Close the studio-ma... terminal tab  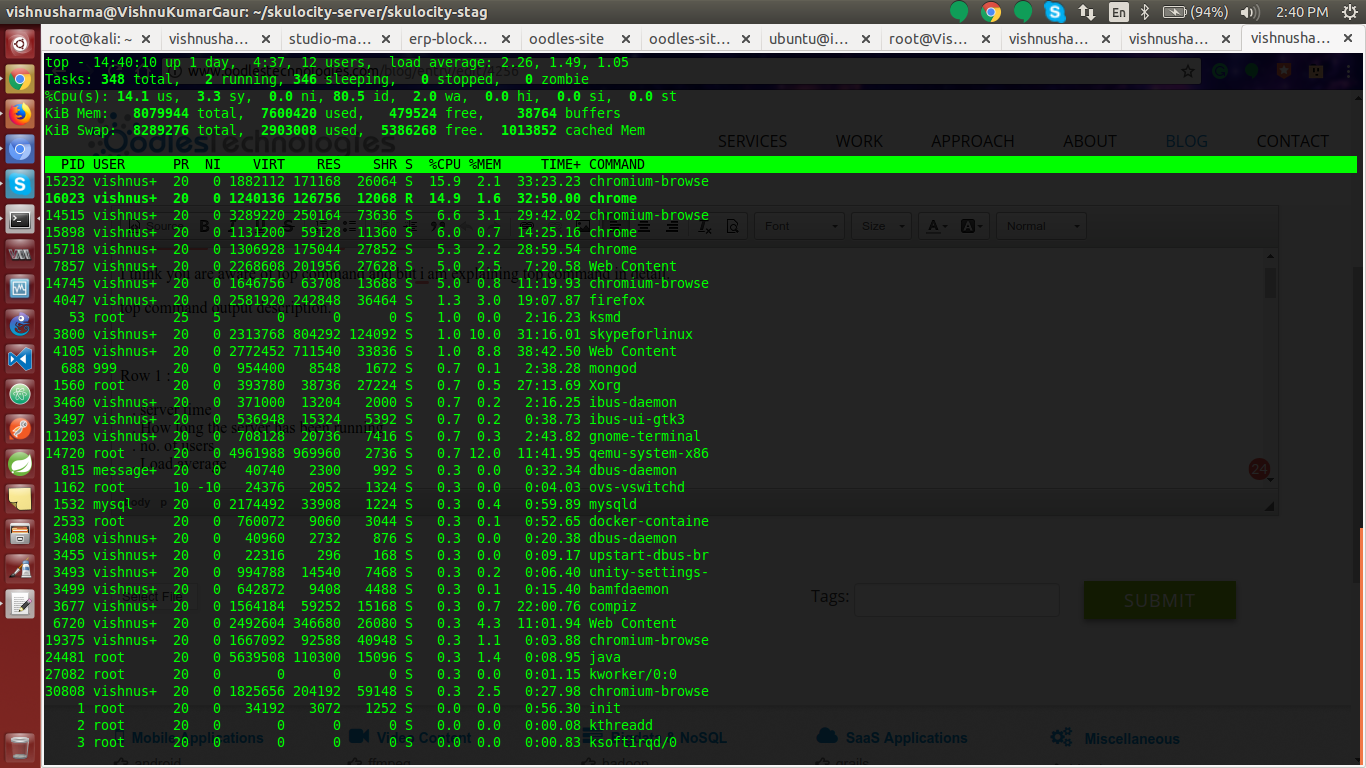[386, 39]
